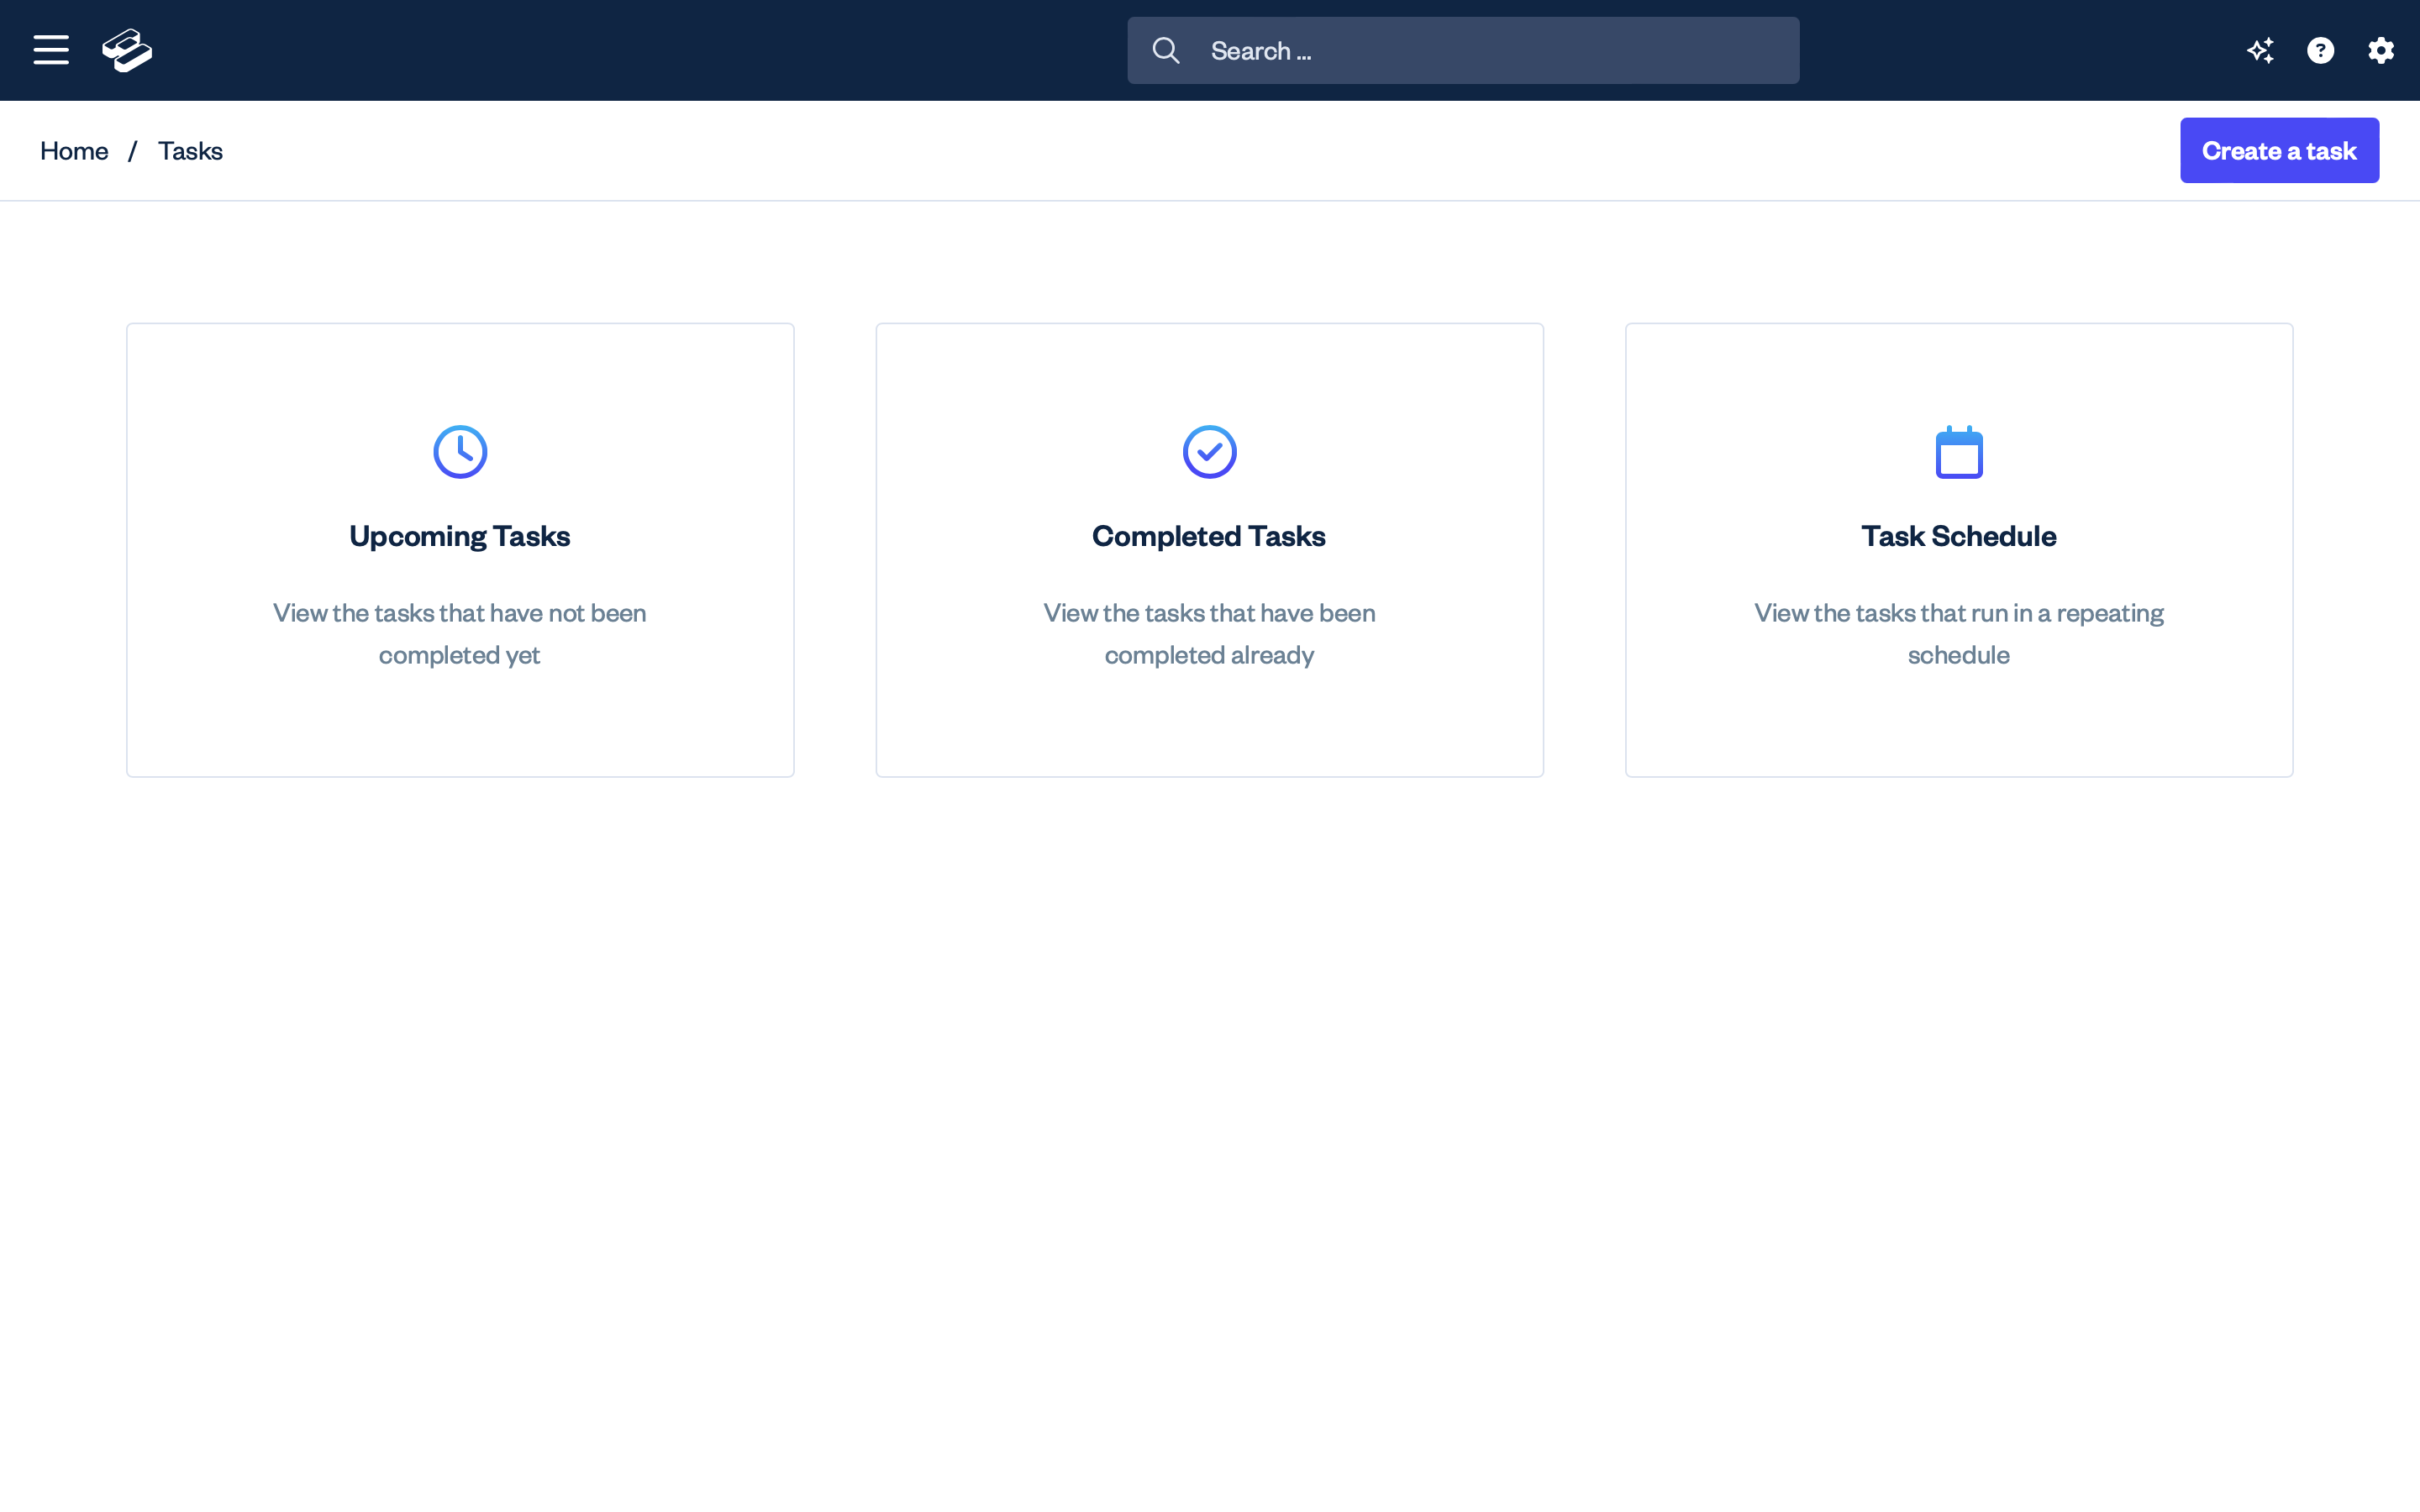Screen dimensions: 2420x1512
Task: Click the magnifier search icon
Action: click(x=1165, y=50)
